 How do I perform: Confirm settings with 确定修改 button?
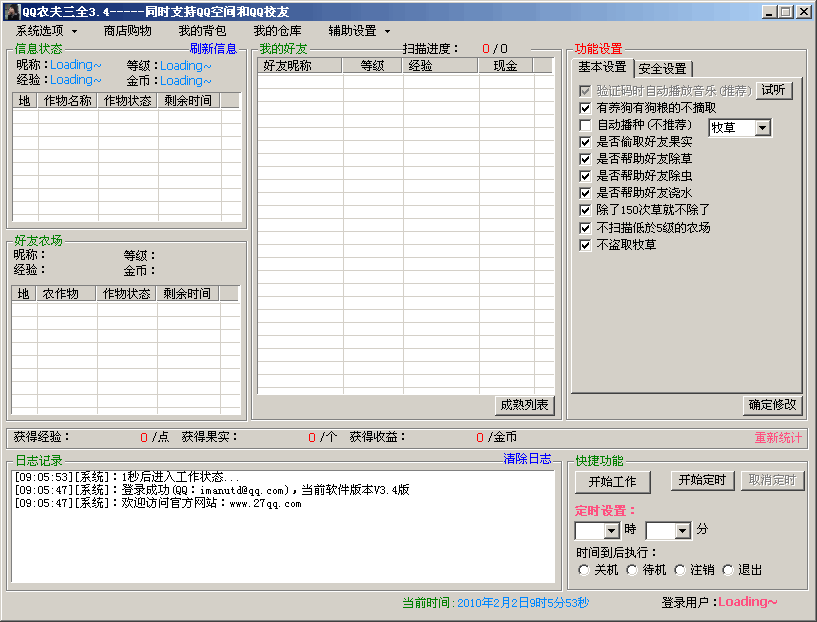(x=772, y=405)
